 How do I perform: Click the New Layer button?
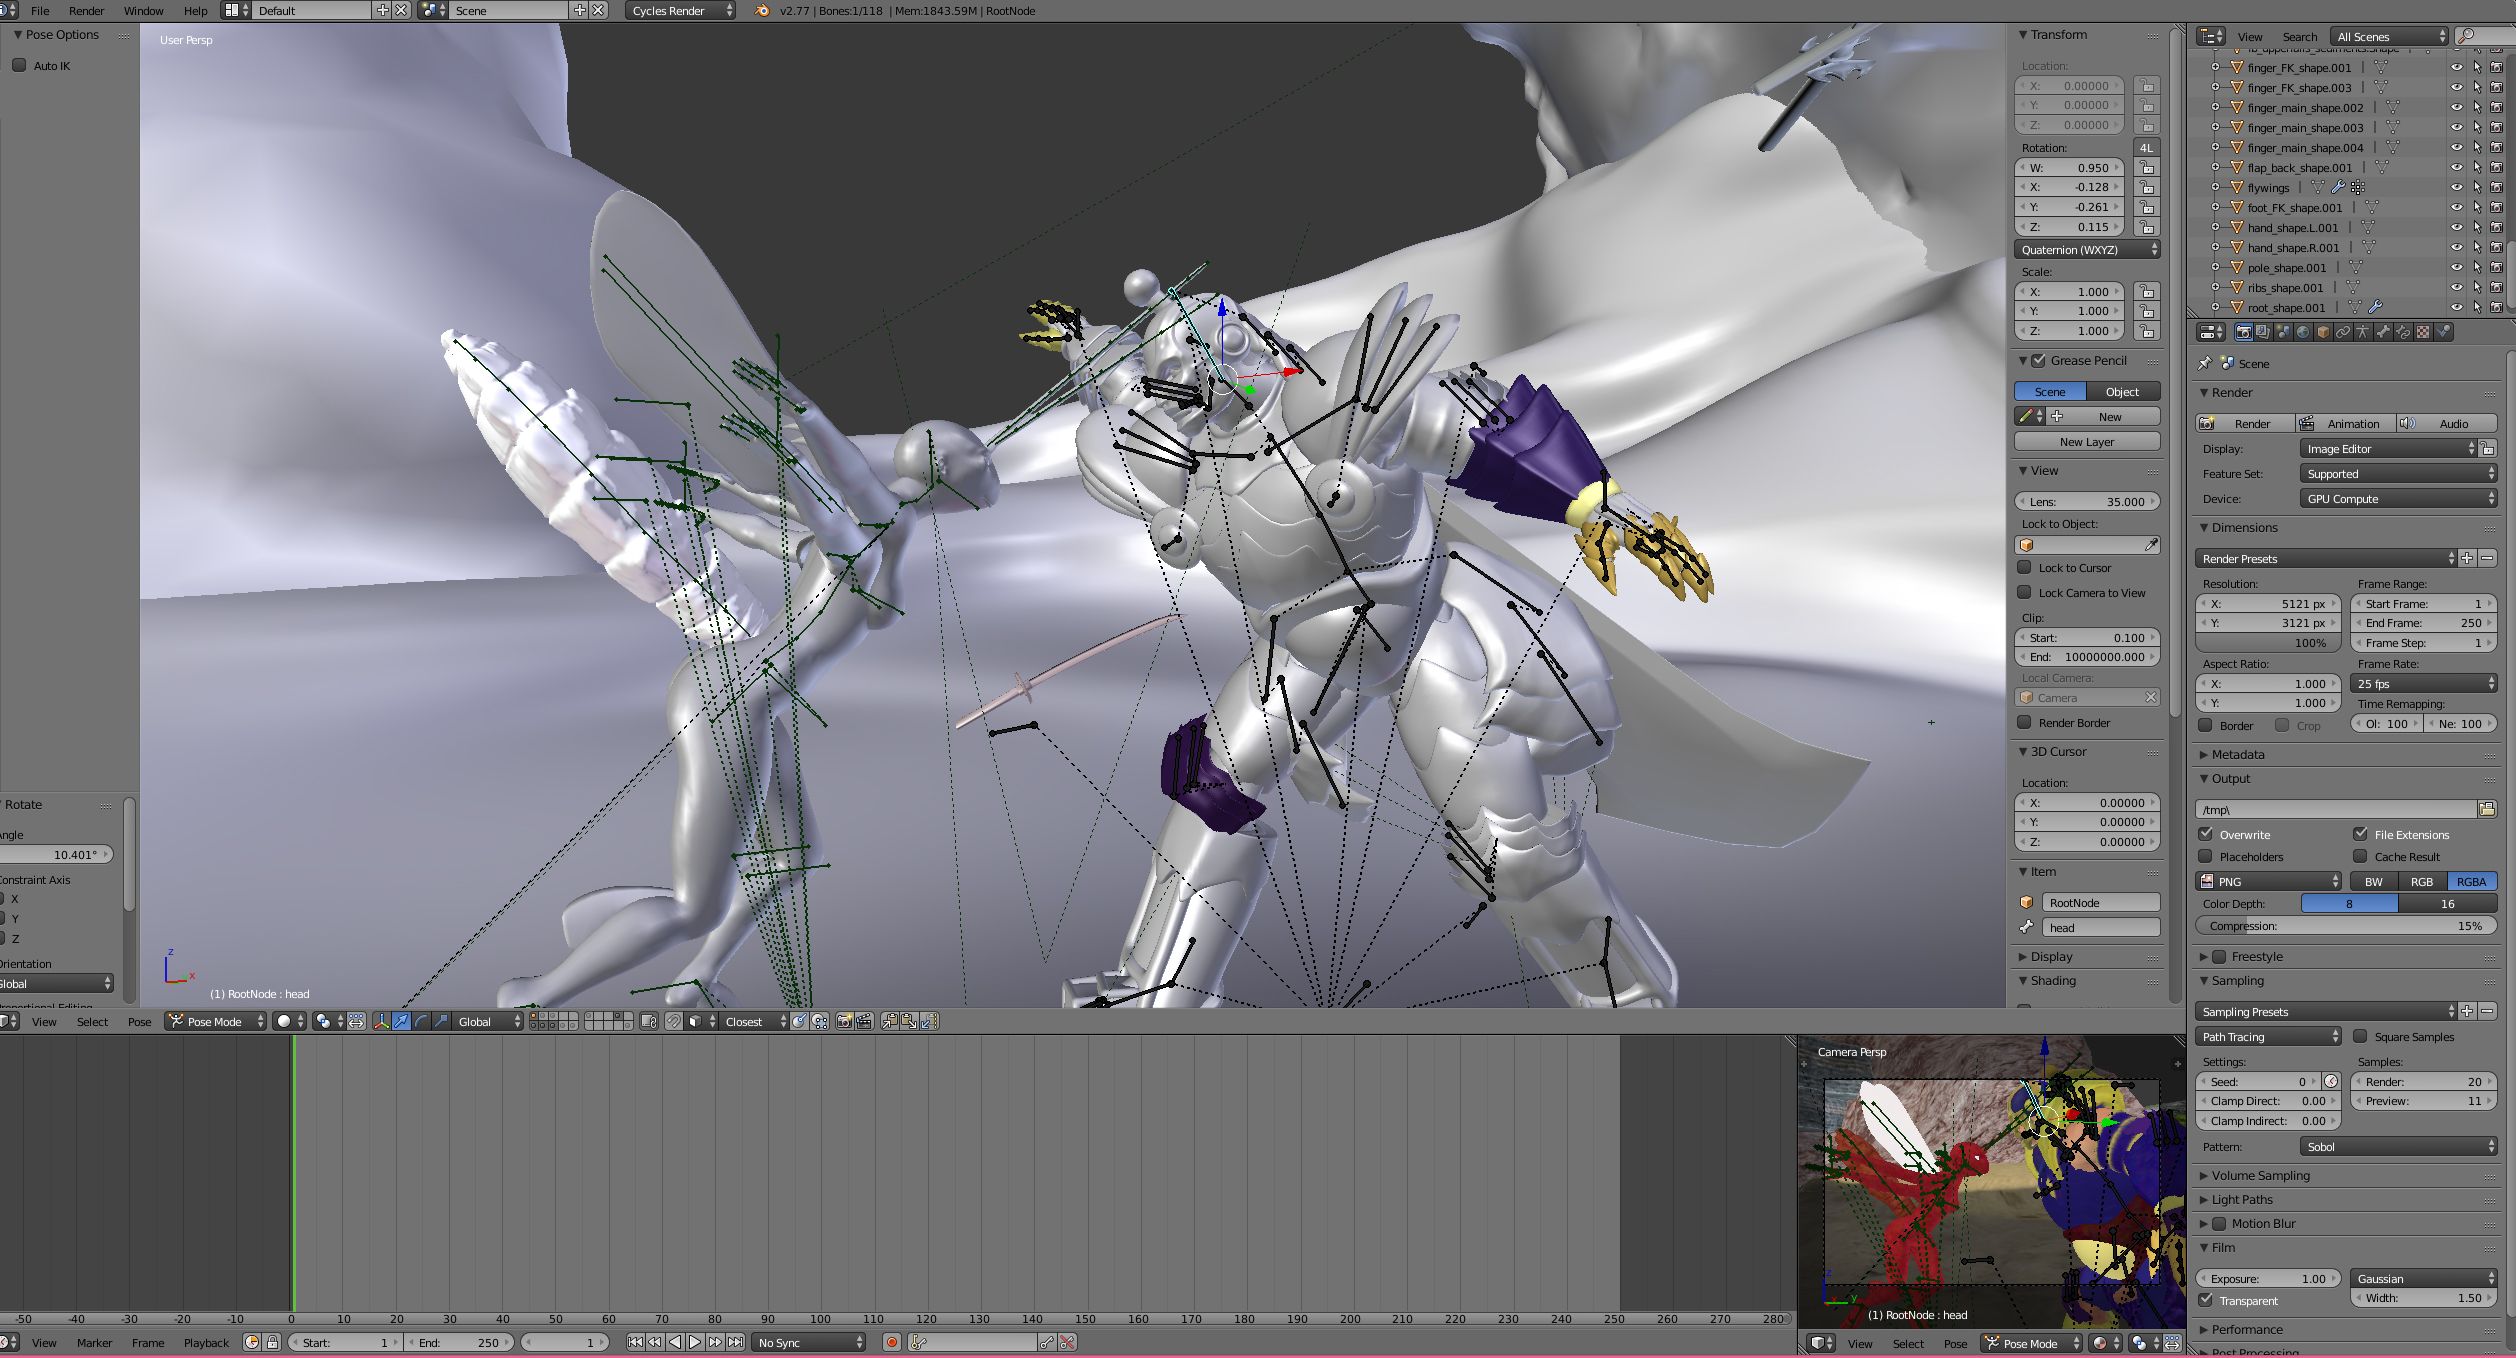coord(2086,442)
